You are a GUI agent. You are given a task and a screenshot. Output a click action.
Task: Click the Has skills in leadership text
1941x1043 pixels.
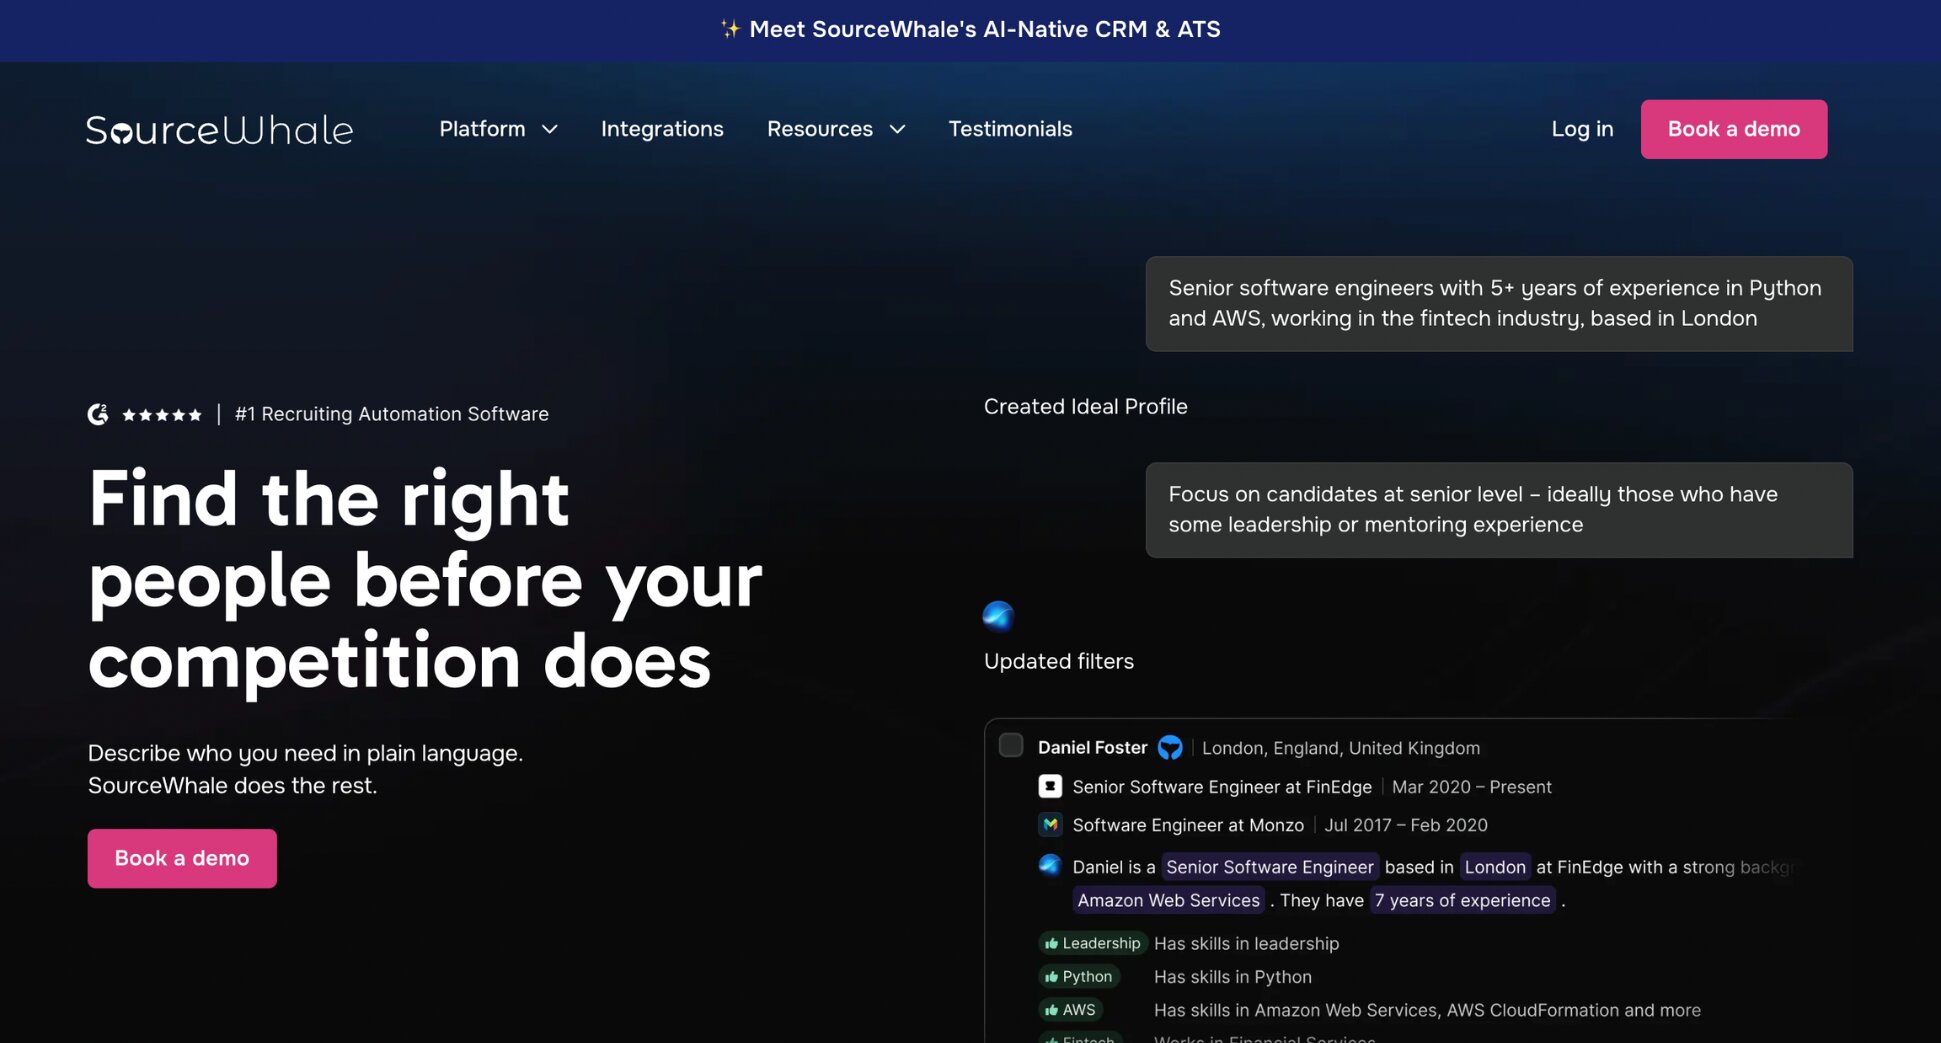click(1246, 943)
